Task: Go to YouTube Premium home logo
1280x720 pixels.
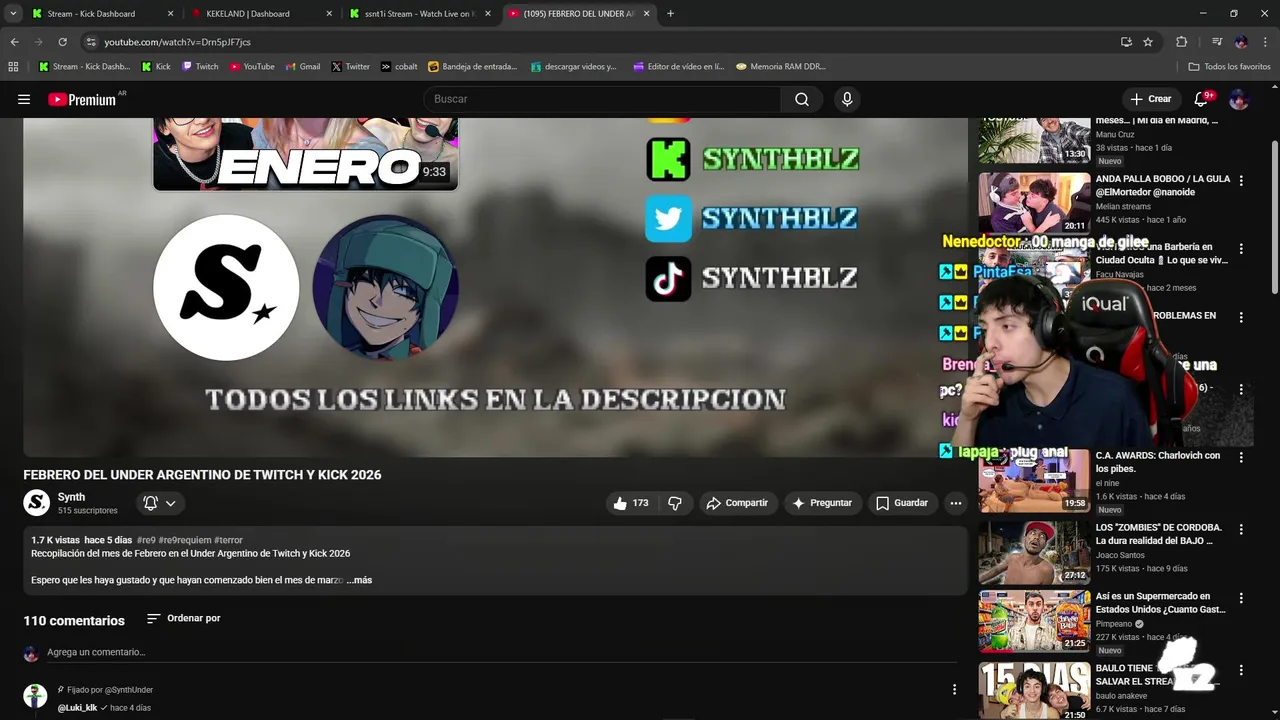Action: (82, 99)
